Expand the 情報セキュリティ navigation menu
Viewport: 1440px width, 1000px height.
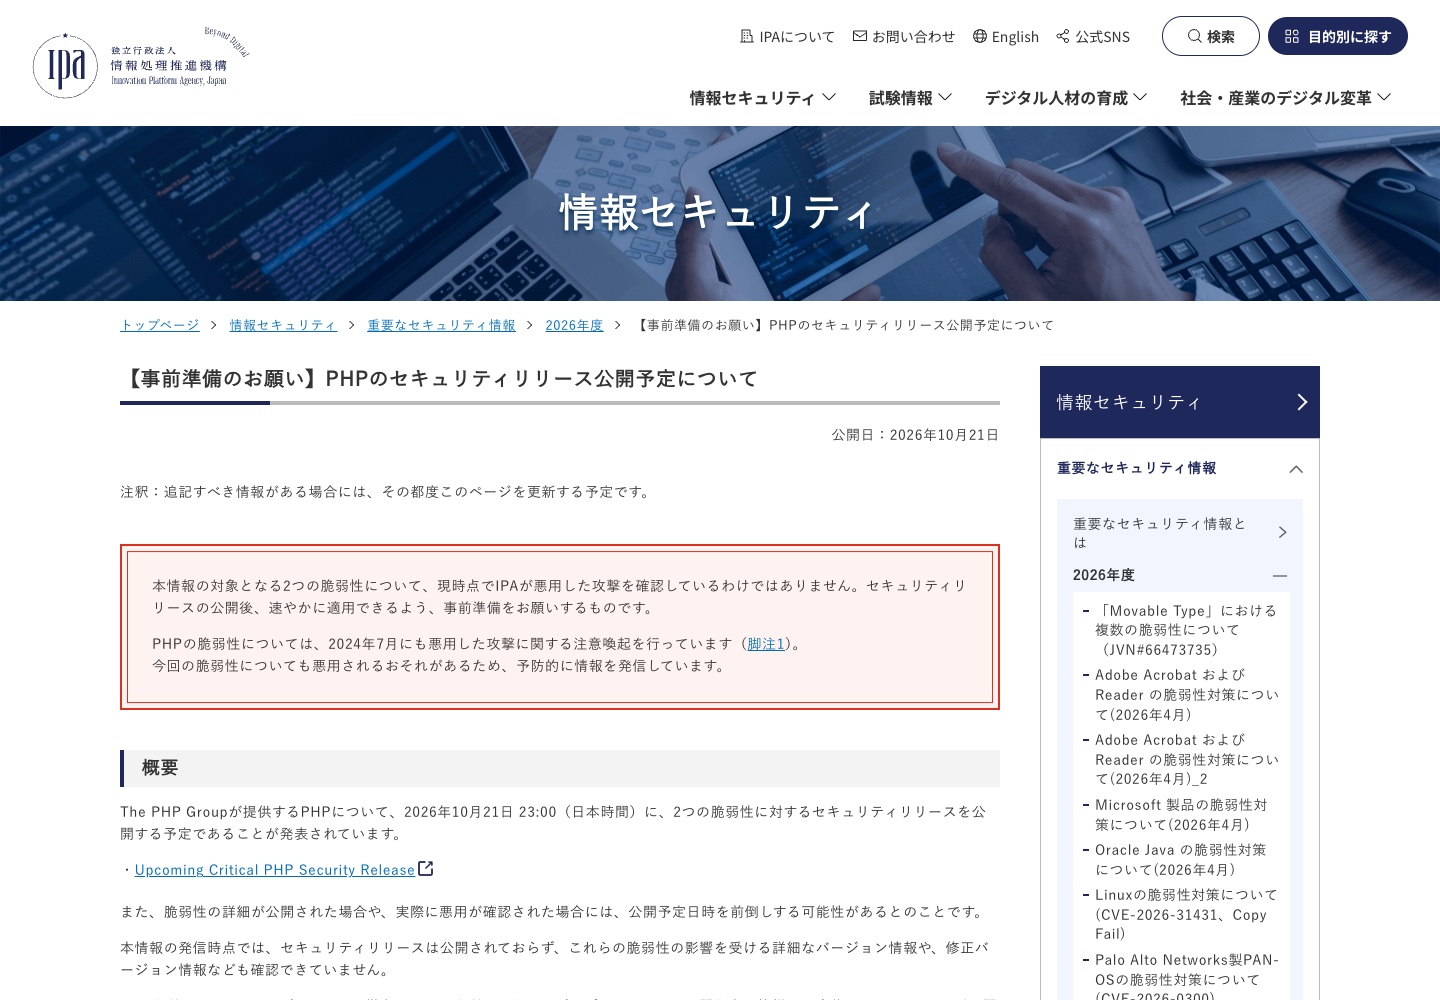coord(762,97)
